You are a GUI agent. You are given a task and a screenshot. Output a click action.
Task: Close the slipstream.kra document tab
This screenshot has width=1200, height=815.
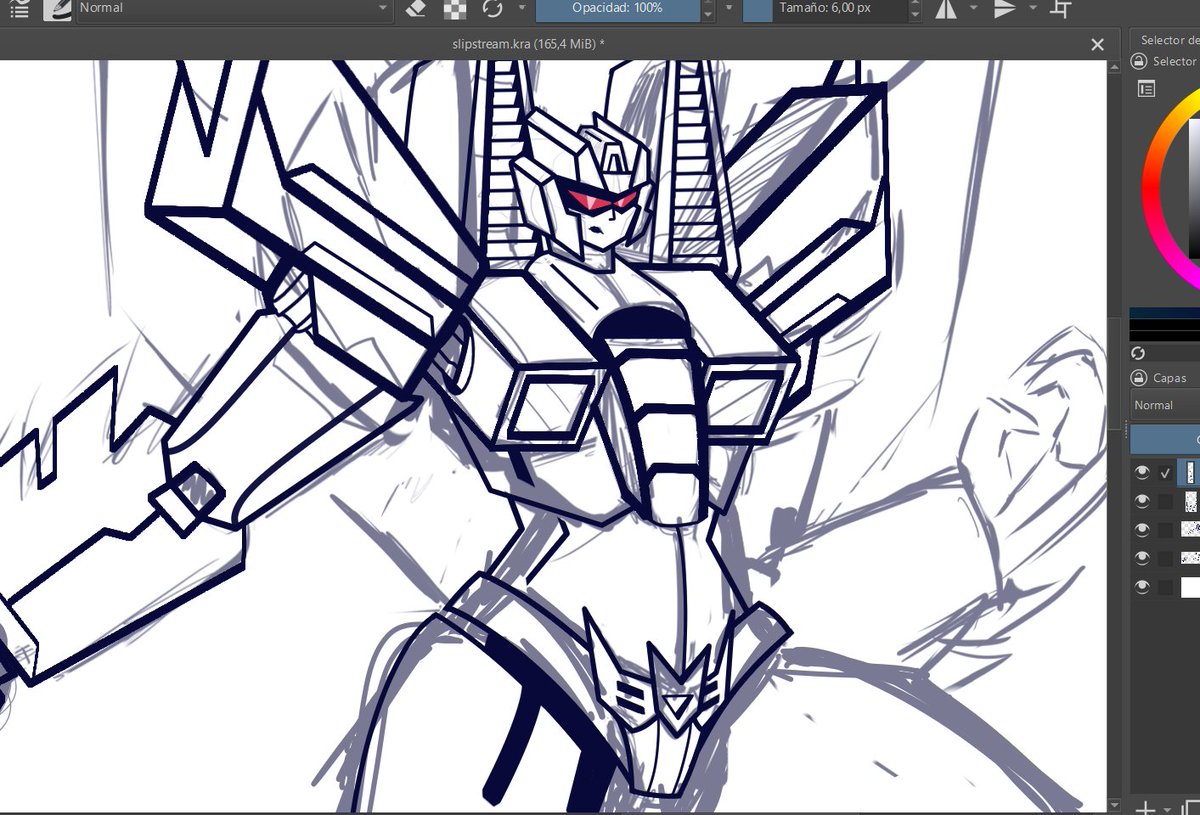1097,44
